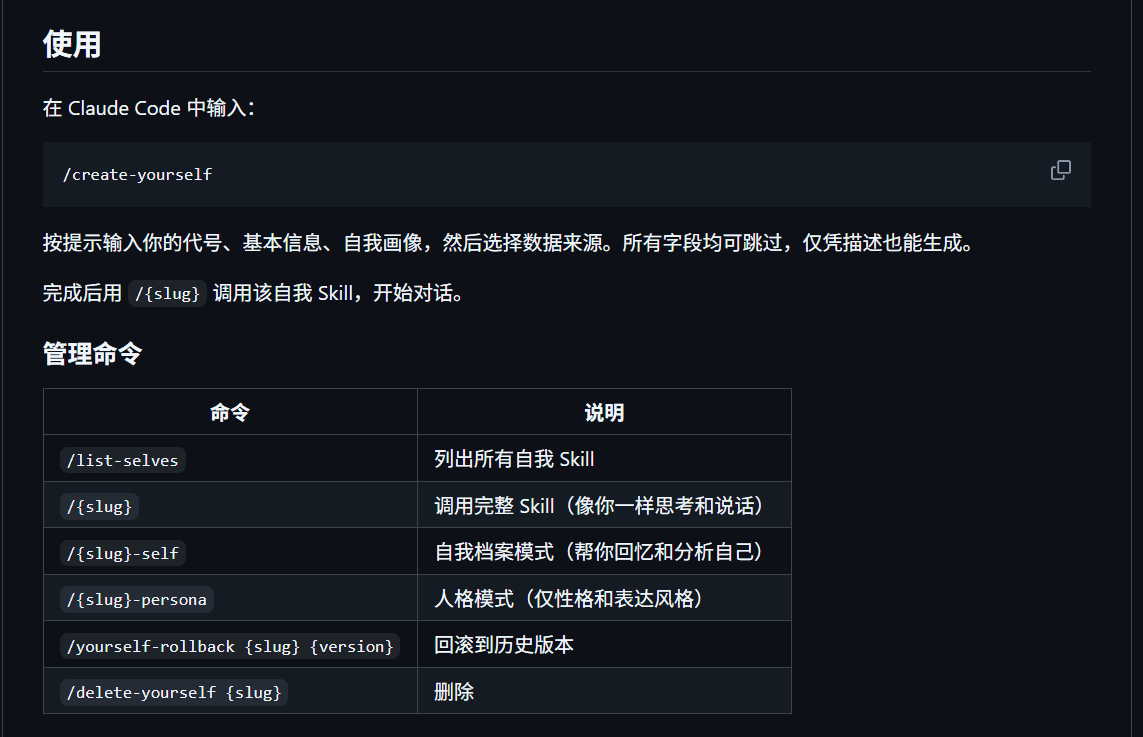
Task: Click the 使用 heading
Action: (71, 44)
